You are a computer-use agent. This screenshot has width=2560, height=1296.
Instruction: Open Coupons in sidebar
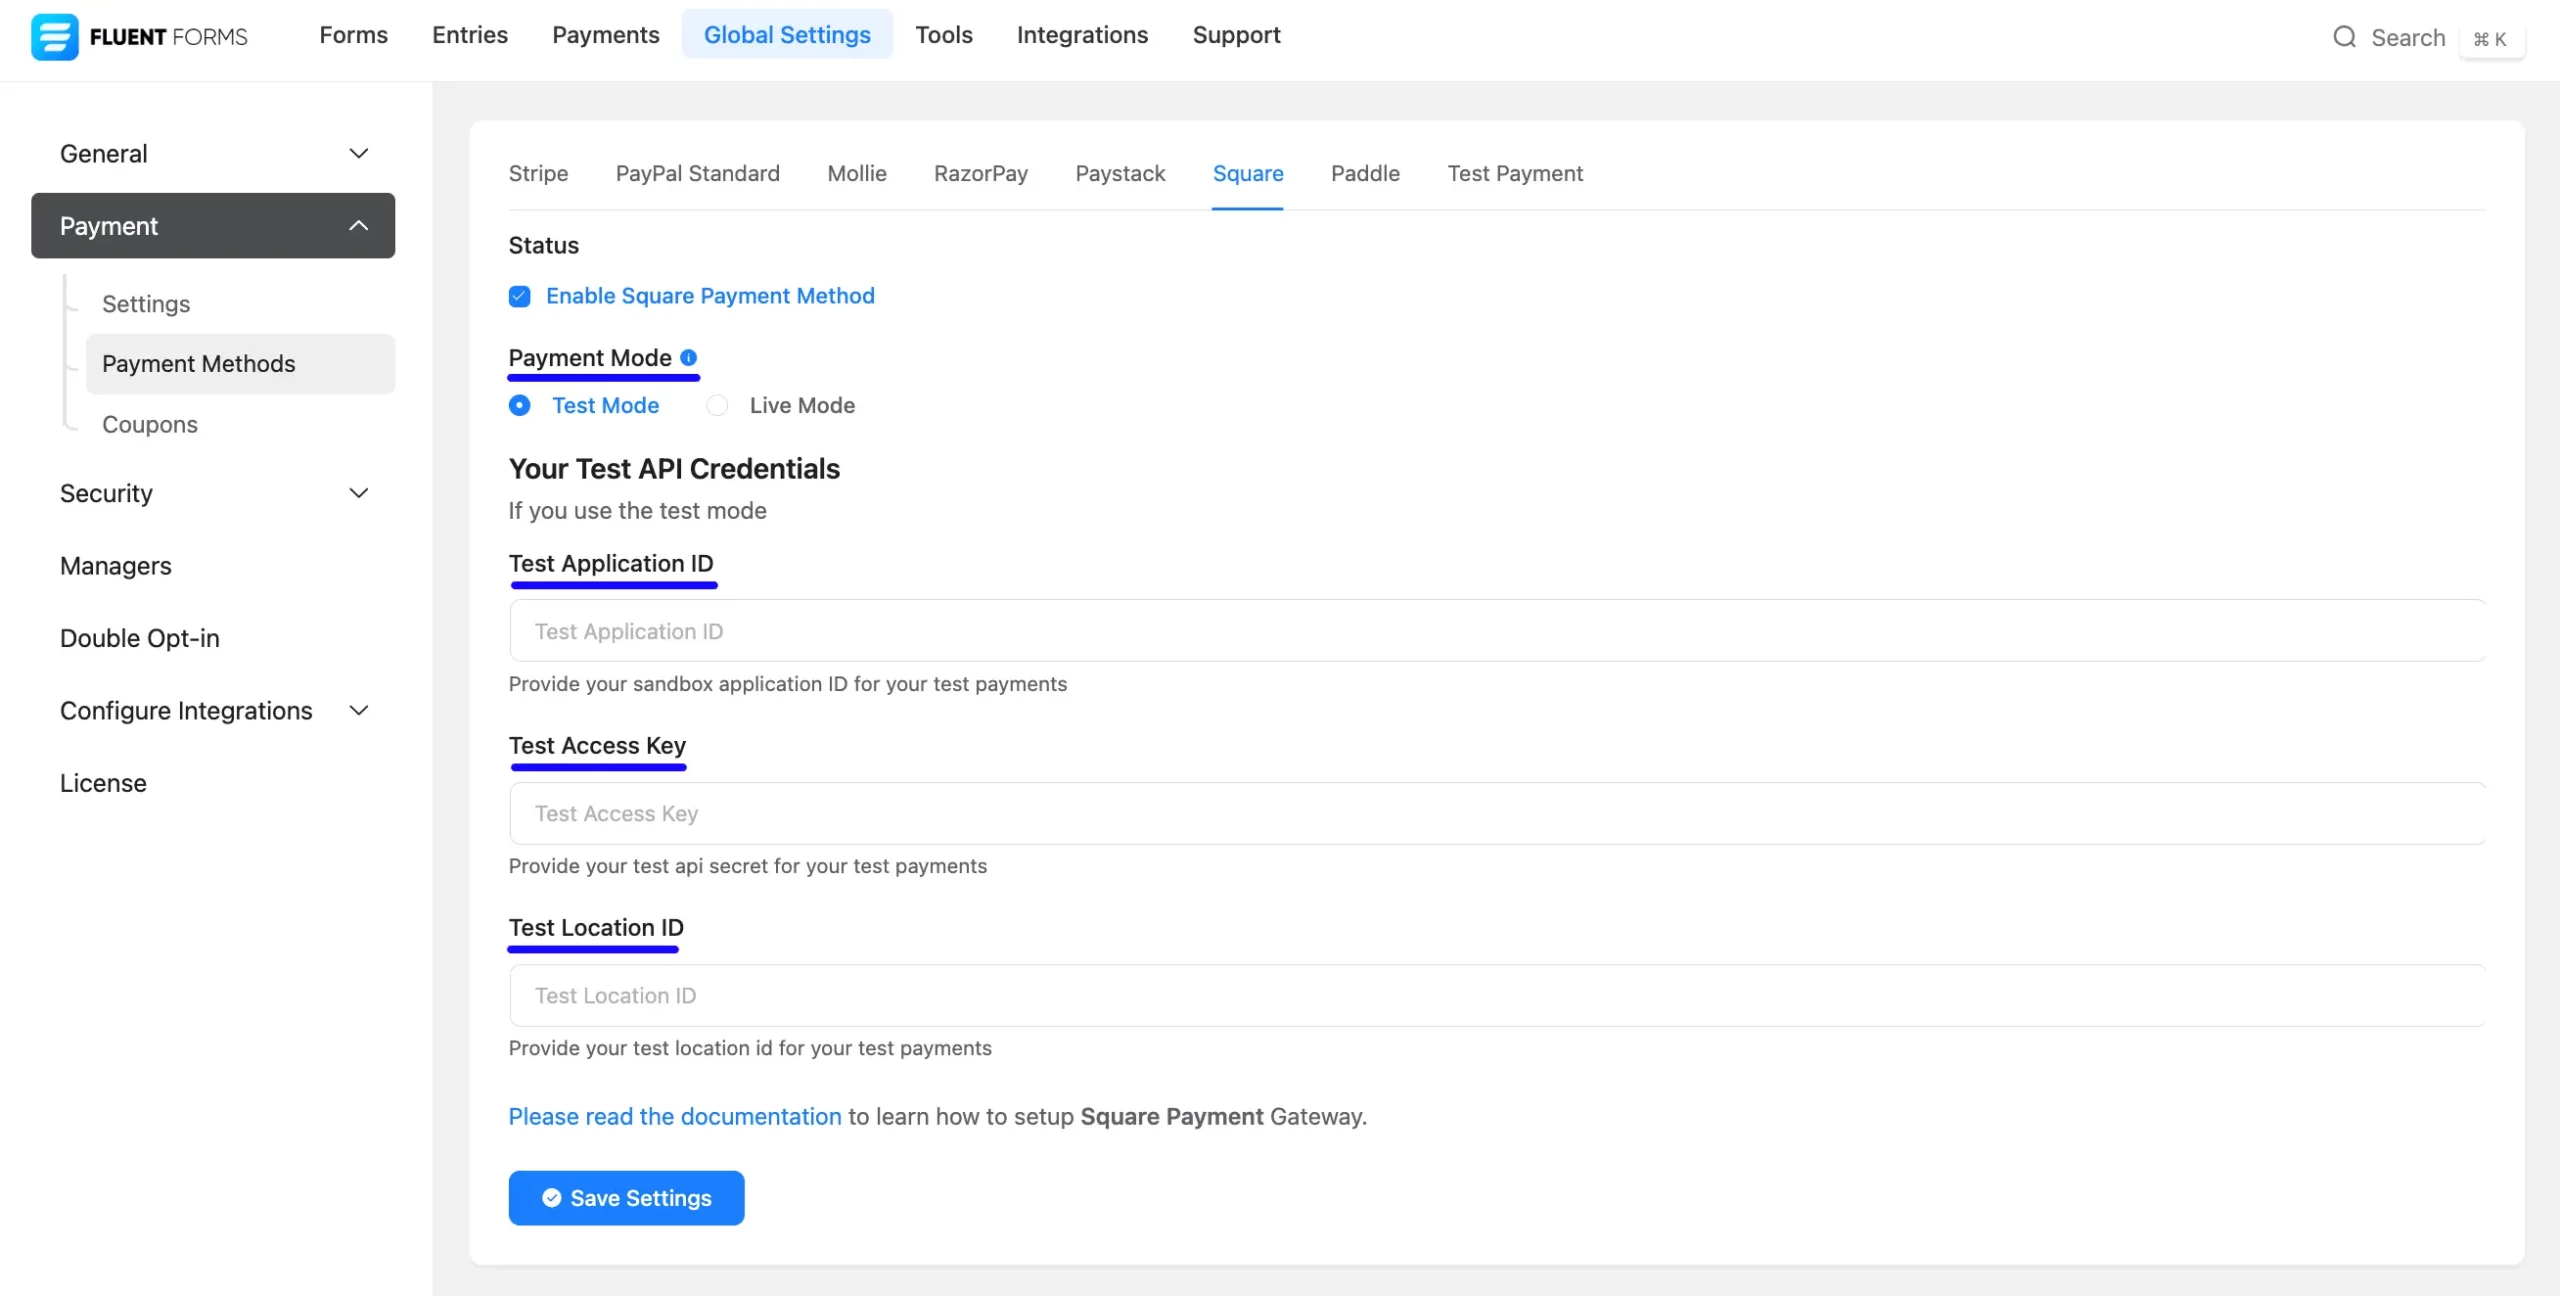(150, 425)
